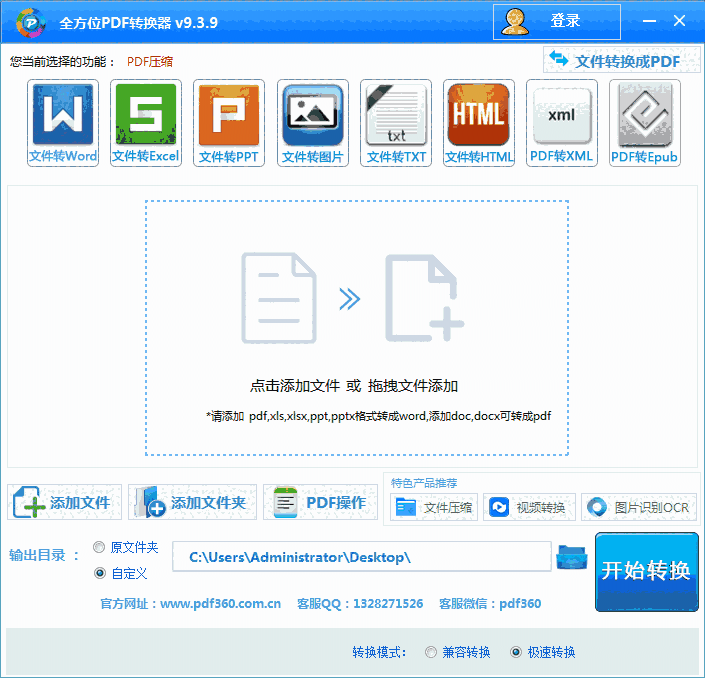
Task: Select the 文件转Word conversion icon
Action: 63,123
